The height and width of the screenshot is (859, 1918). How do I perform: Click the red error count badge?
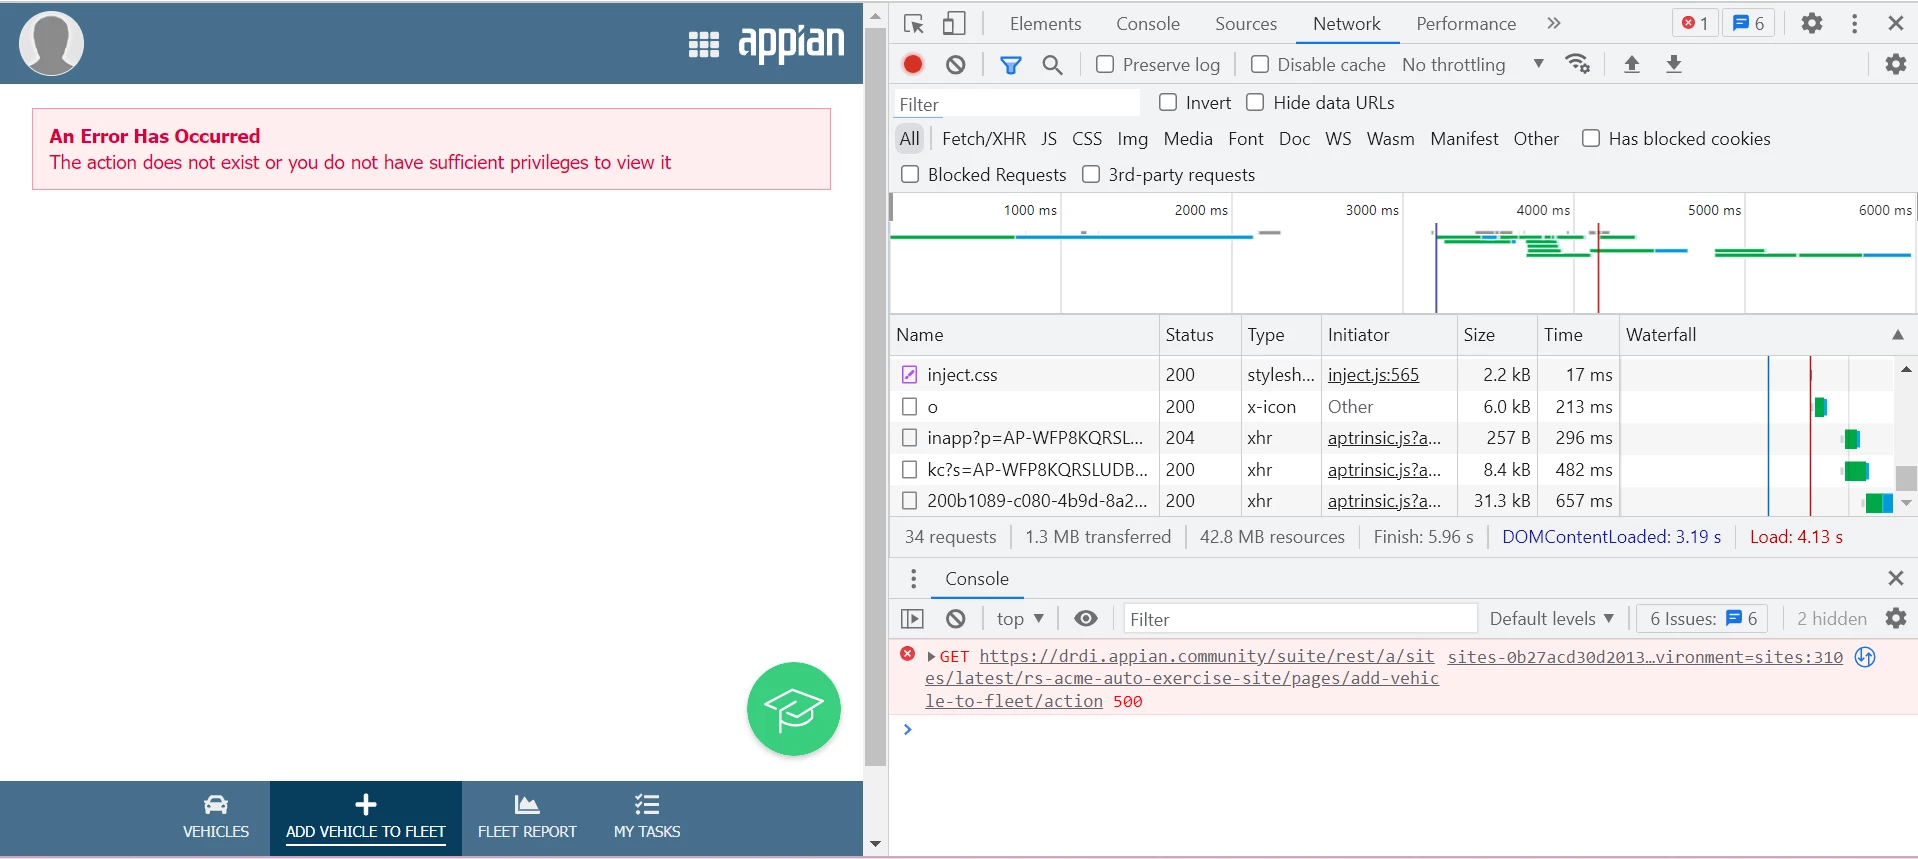coord(1695,23)
